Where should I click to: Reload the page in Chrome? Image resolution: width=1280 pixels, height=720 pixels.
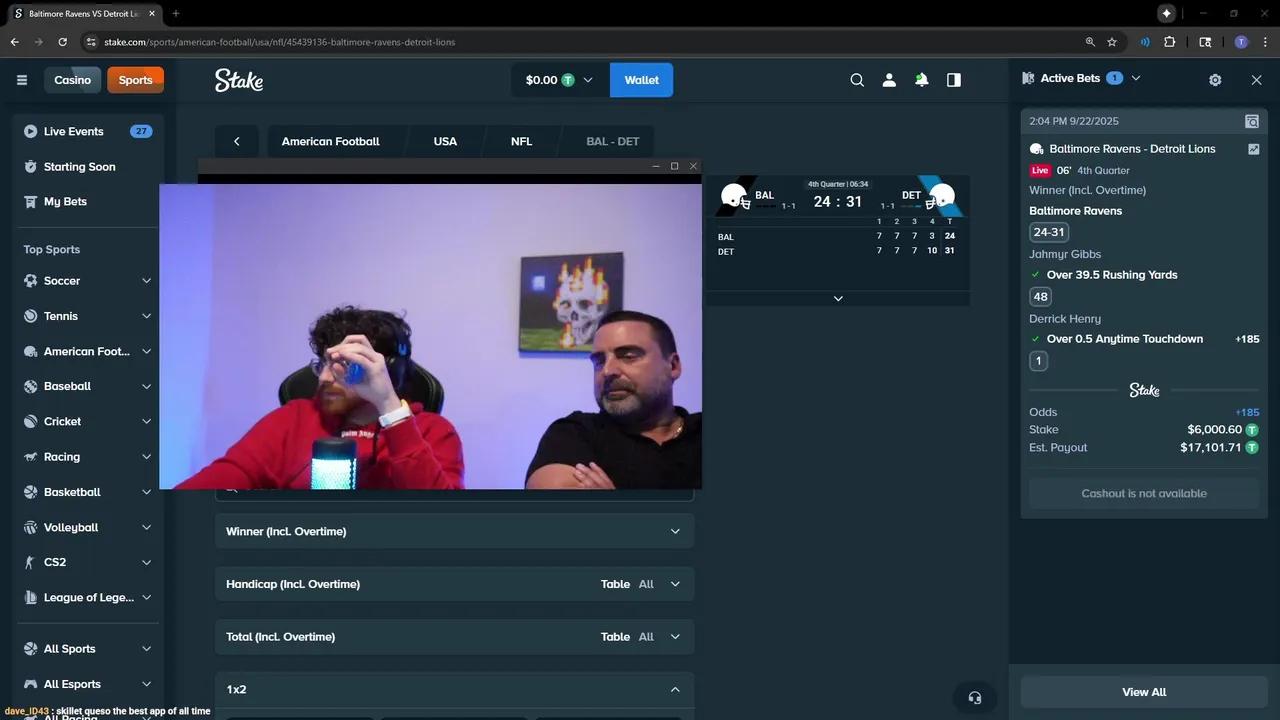coord(63,42)
